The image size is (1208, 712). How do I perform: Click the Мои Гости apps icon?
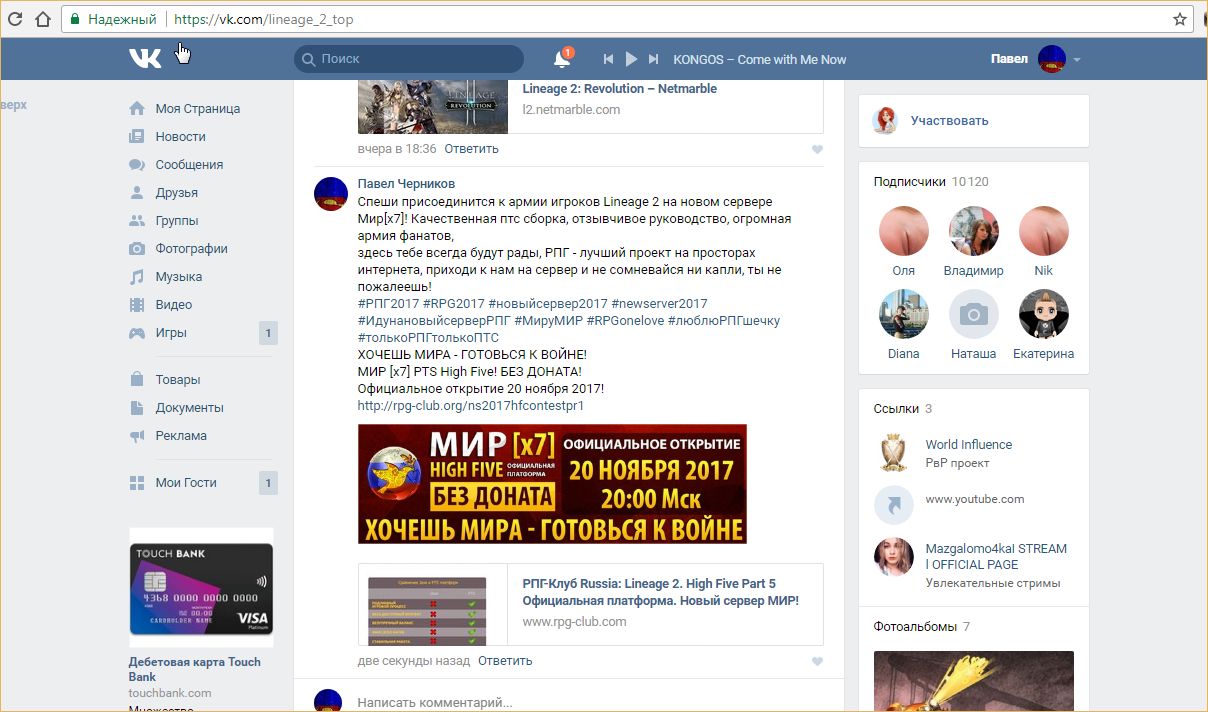137,482
